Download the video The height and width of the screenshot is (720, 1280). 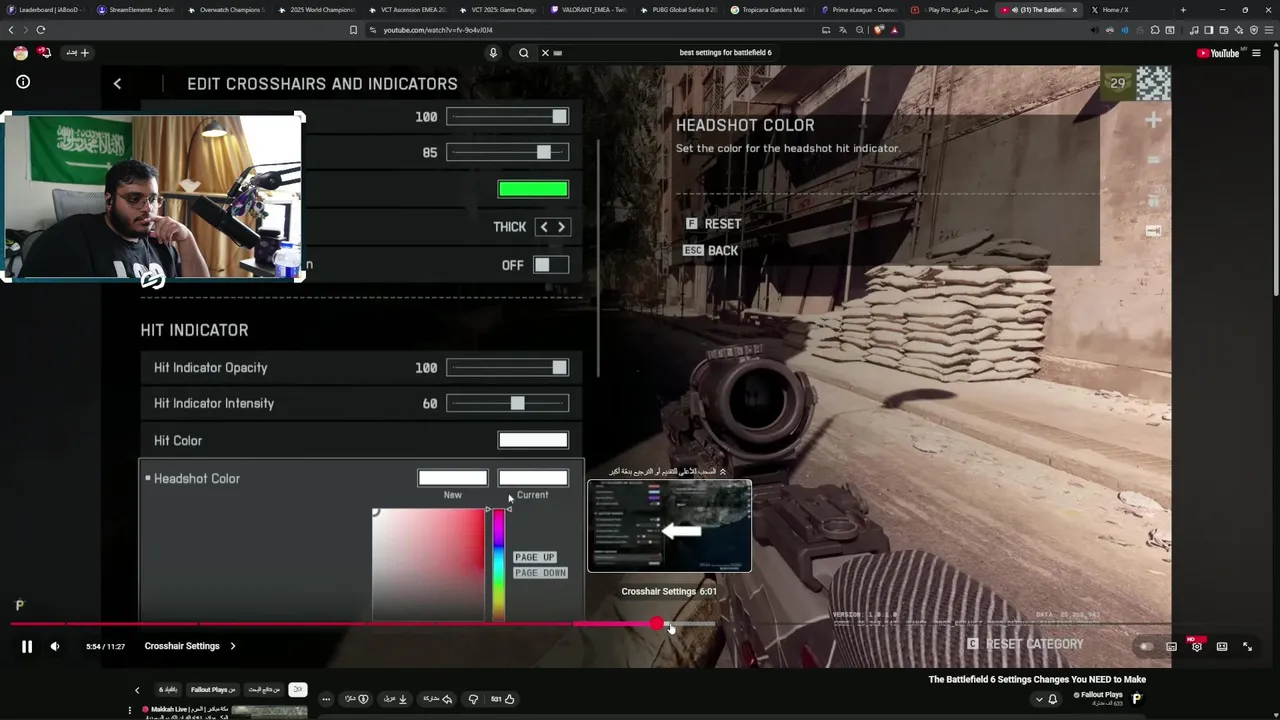click(x=396, y=699)
